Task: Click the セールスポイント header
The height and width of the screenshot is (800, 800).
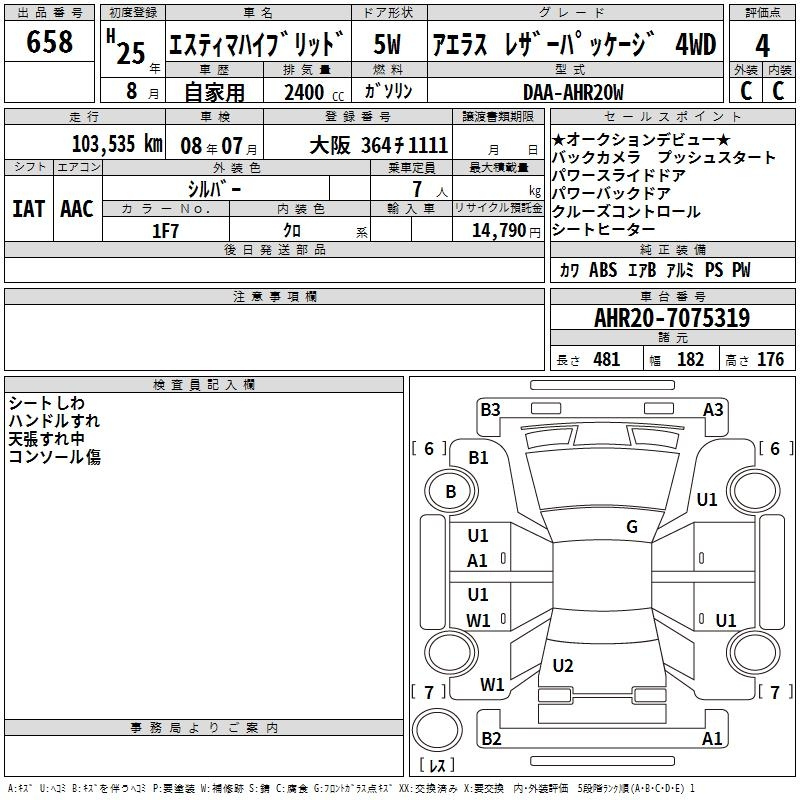Action: click(x=672, y=116)
